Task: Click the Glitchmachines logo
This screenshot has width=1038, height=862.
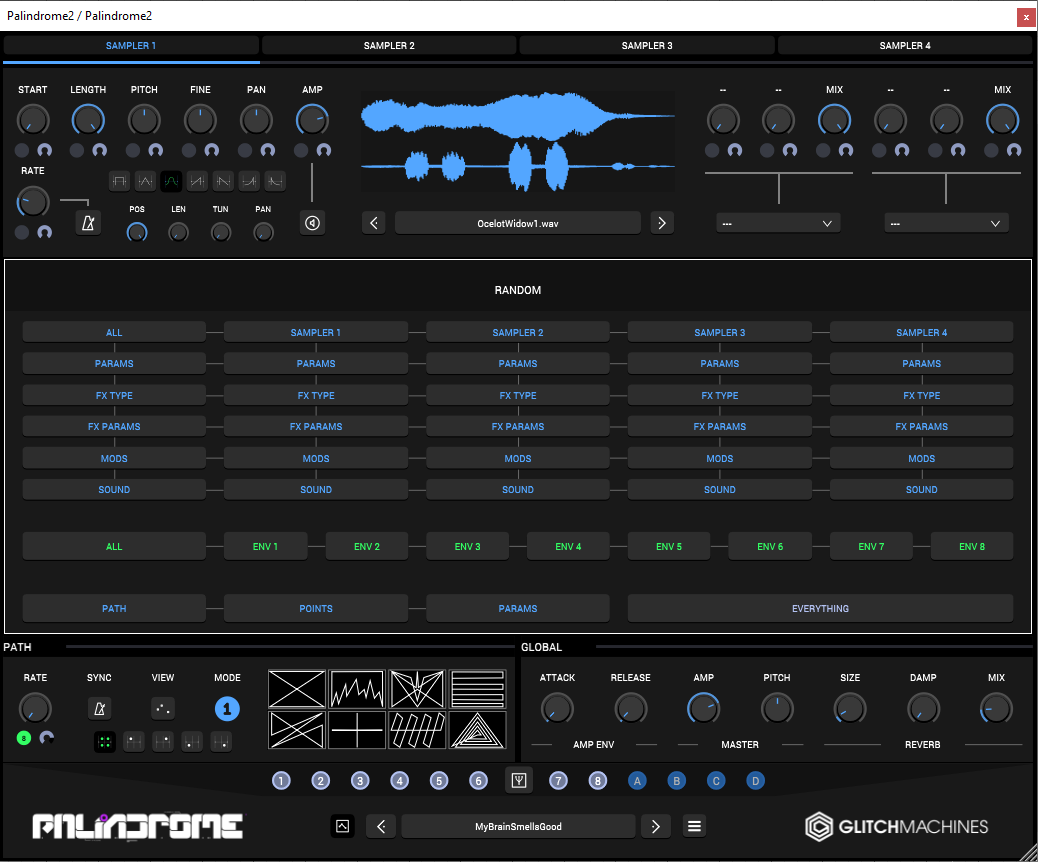Action: (x=897, y=826)
